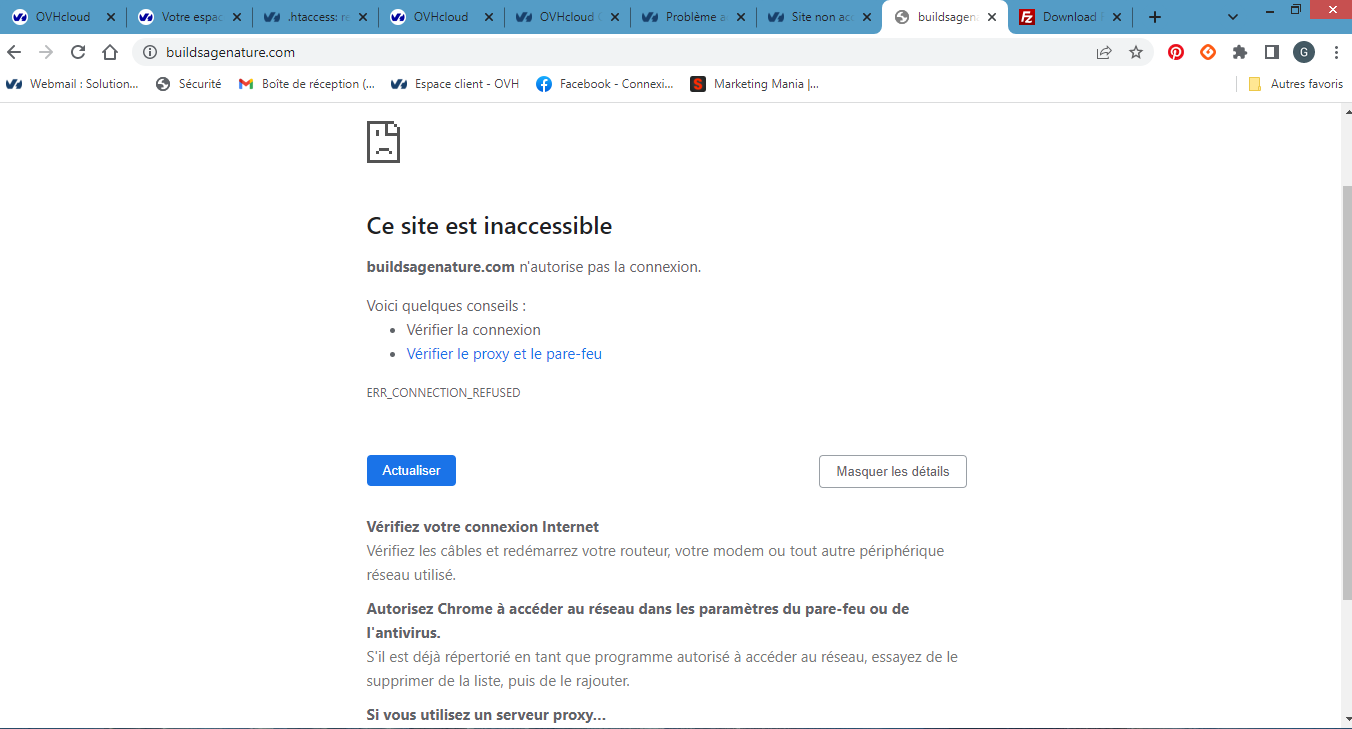Image resolution: width=1352 pixels, height=729 pixels.
Task: Bookmark this page with star icon
Action: pyautogui.click(x=1136, y=52)
